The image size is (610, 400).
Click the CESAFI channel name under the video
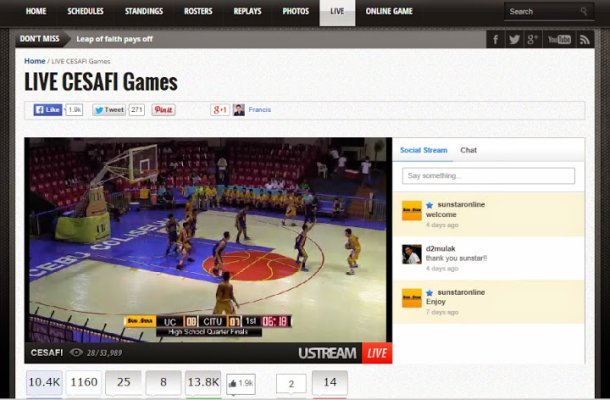point(47,353)
